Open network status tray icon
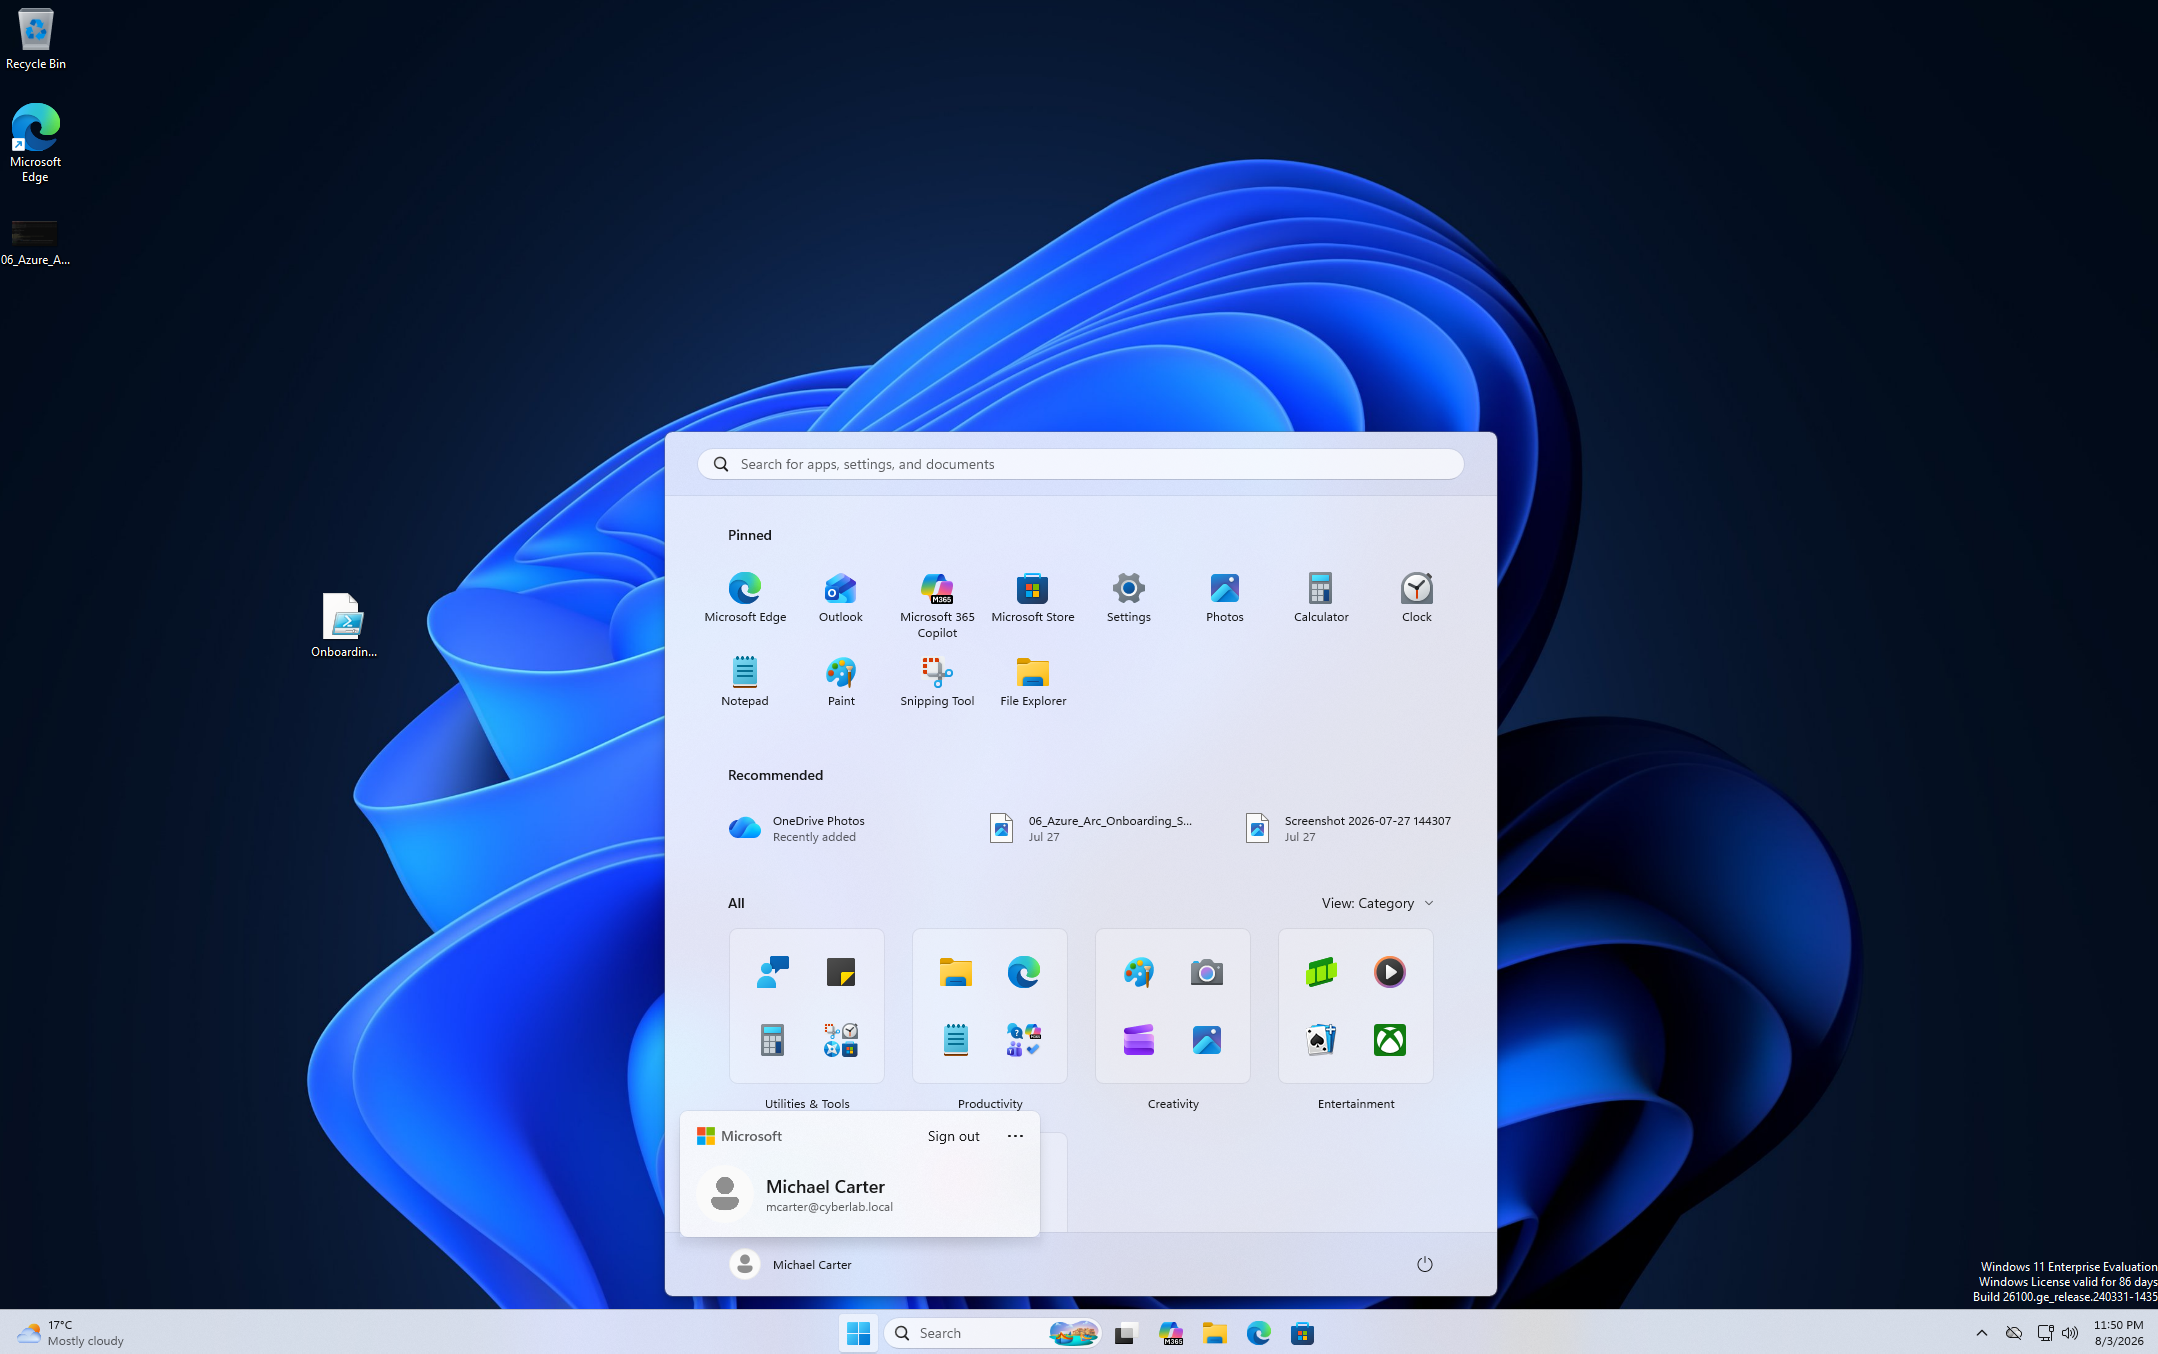 point(2045,1333)
